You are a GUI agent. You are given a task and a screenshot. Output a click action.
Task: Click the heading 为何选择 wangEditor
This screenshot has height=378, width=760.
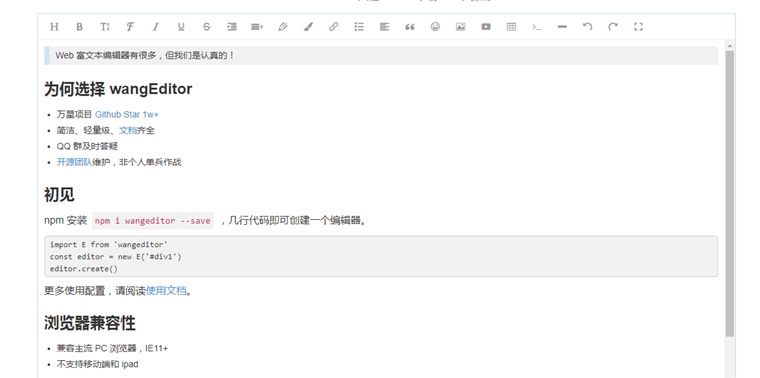pyautogui.click(x=118, y=89)
